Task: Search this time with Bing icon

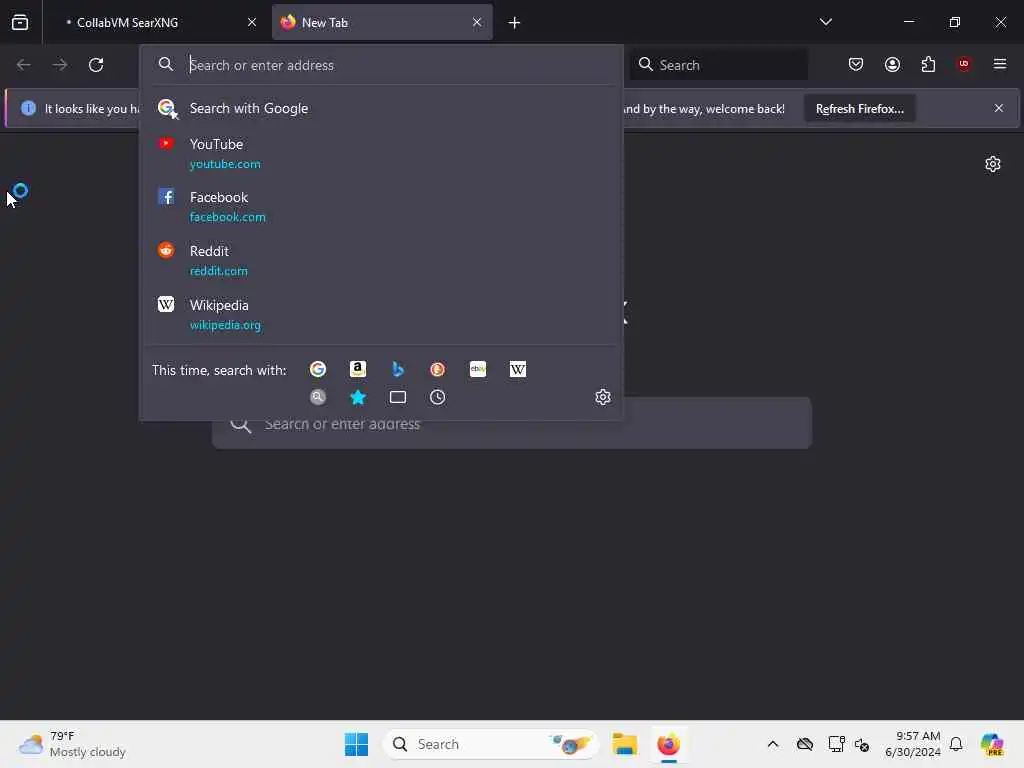Action: click(397, 370)
